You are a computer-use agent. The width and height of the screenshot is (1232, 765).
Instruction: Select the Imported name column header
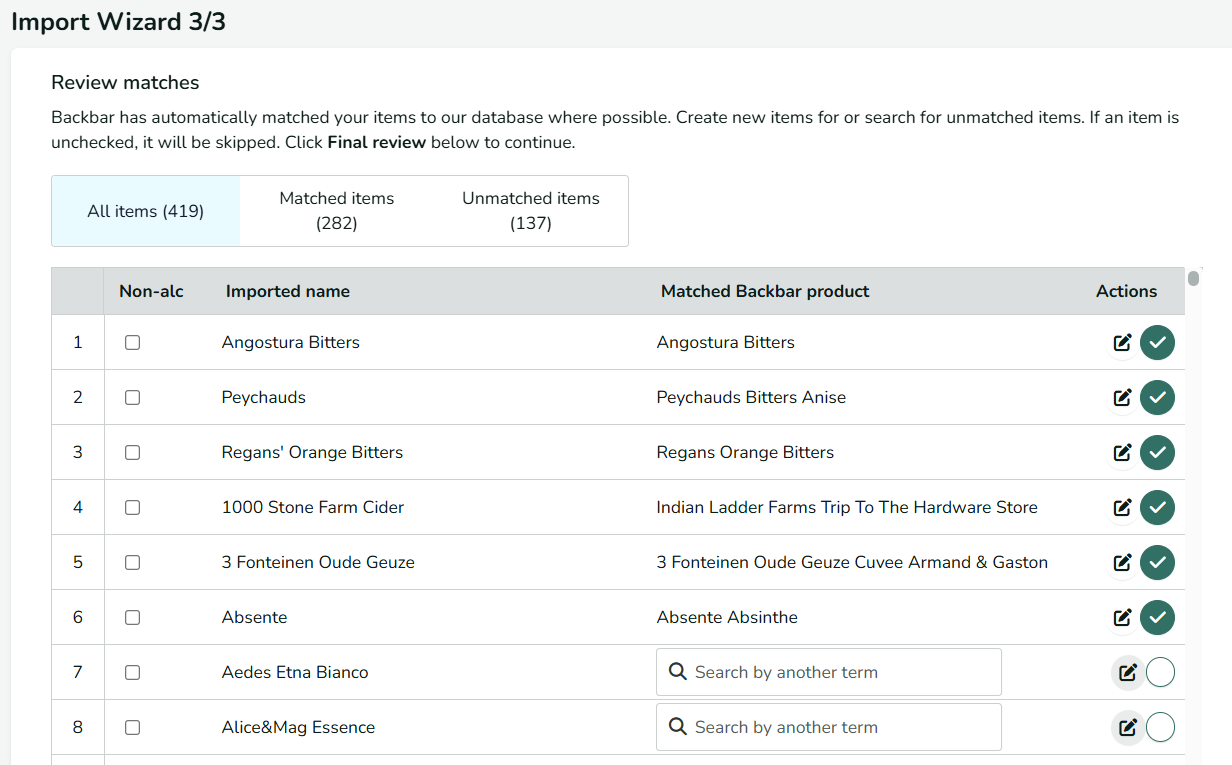288,292
